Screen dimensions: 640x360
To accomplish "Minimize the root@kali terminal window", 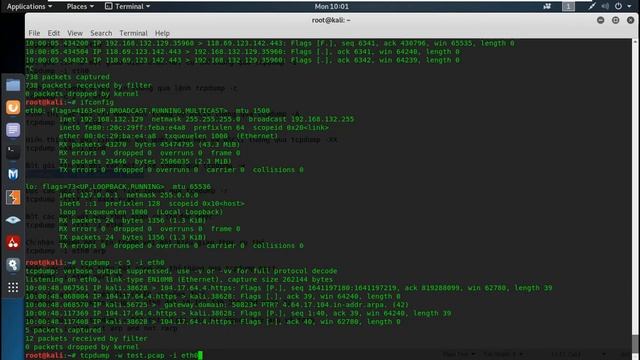I will [x=600, y=20].
